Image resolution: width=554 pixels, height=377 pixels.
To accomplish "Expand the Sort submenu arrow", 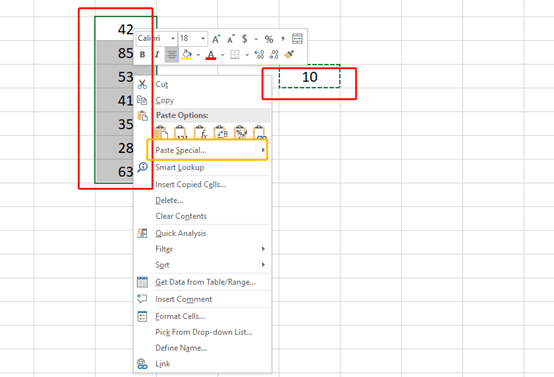I will click(263, 265).
